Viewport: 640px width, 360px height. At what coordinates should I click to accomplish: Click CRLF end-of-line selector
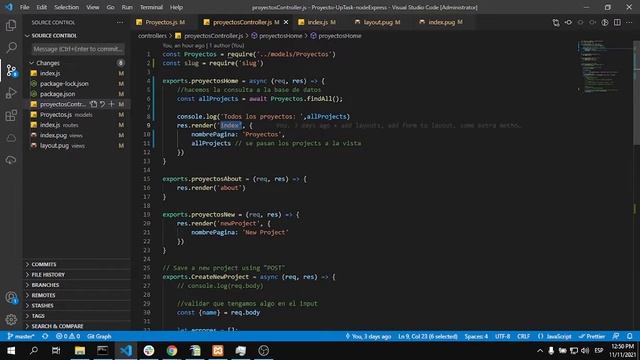(x=523, y=336)
